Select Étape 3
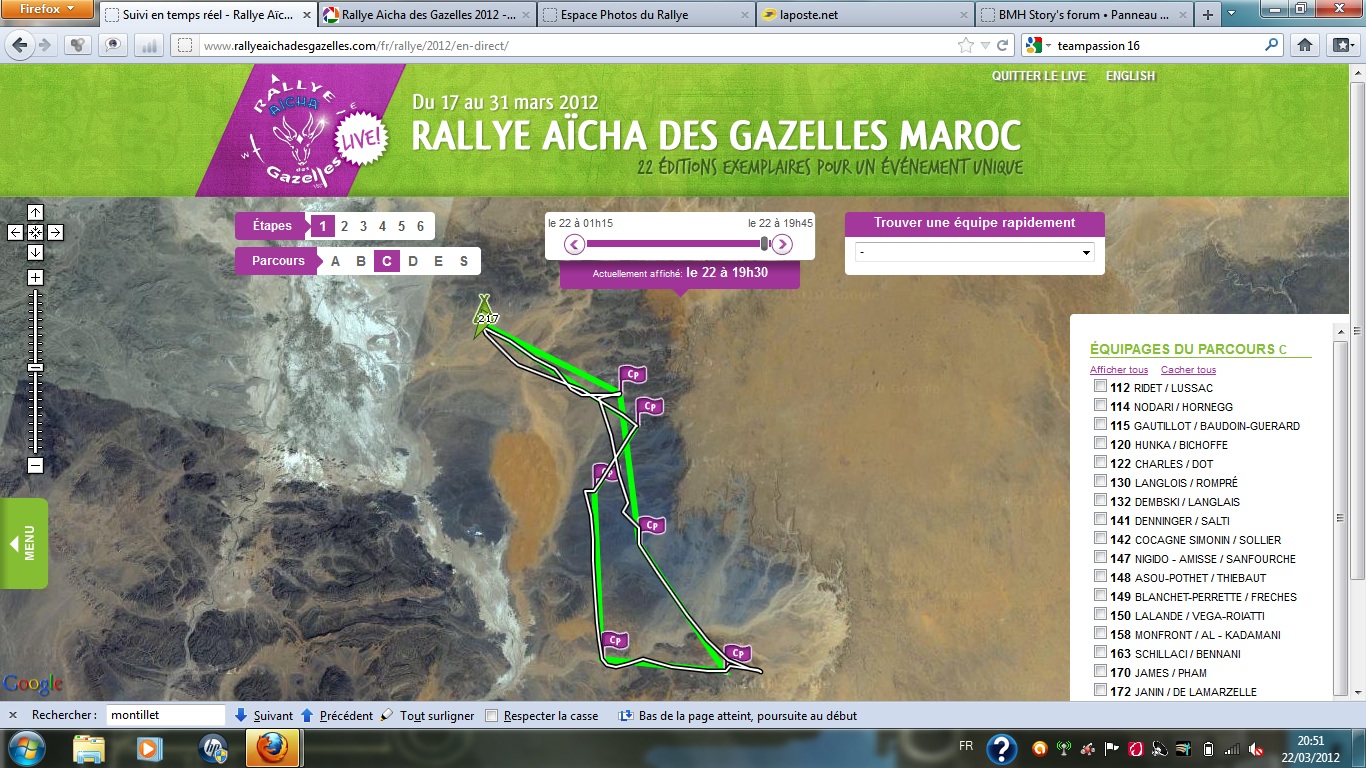This screenshot has height=768, width=1366. [363, 226]
